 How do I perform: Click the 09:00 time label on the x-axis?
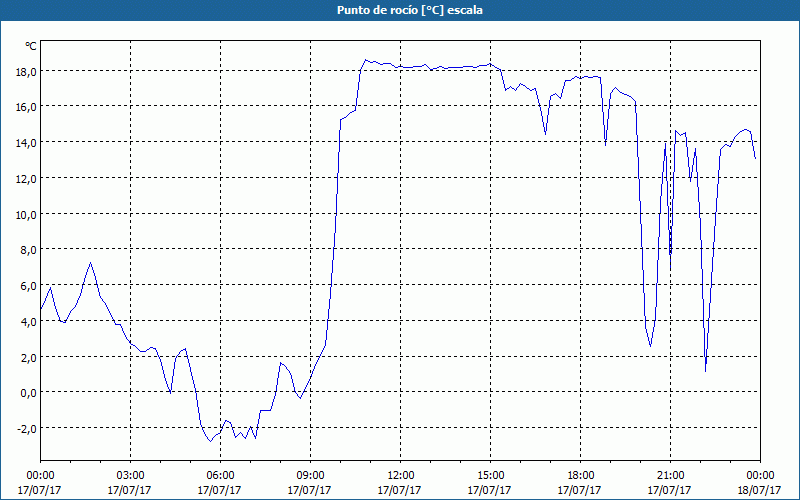[x=310, y=476]
